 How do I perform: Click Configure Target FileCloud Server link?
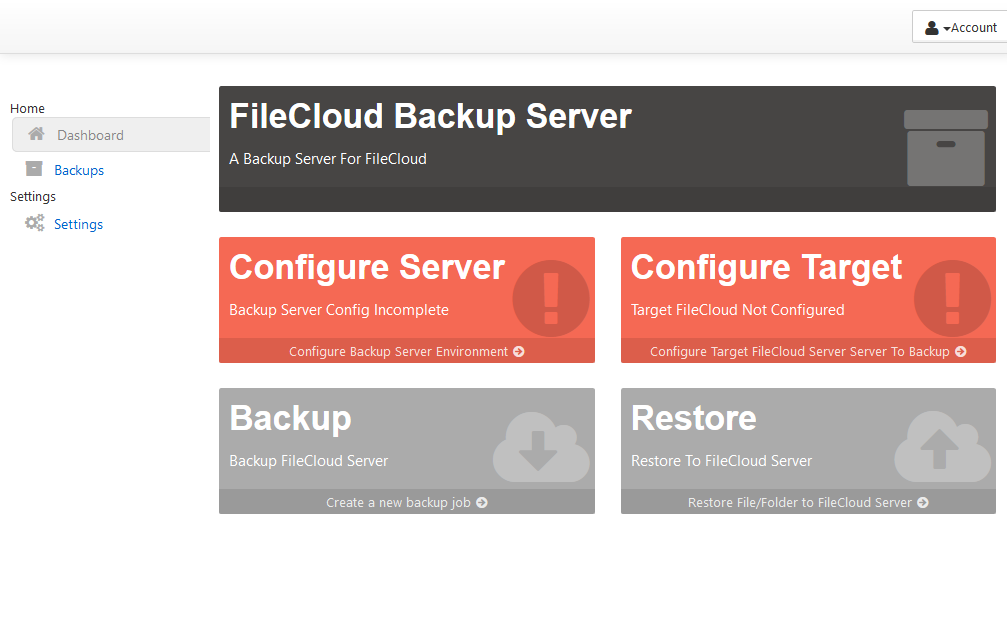(x=807, y=351)
